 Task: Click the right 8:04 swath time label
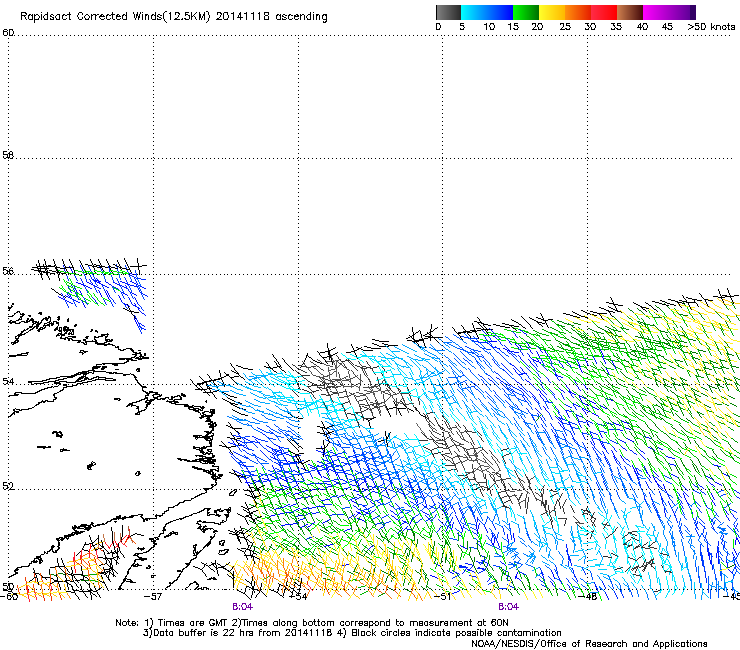(x=508, y=607)
